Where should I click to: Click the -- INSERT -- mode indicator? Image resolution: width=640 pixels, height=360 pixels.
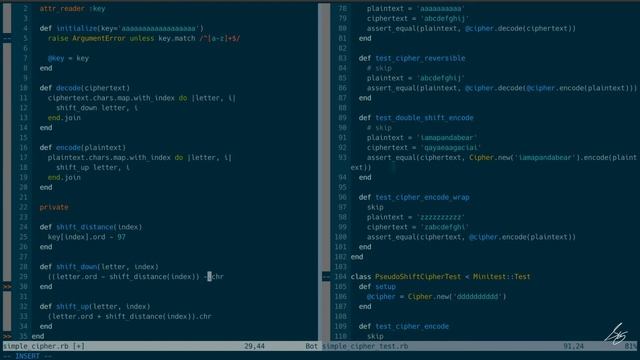(27, 356)
